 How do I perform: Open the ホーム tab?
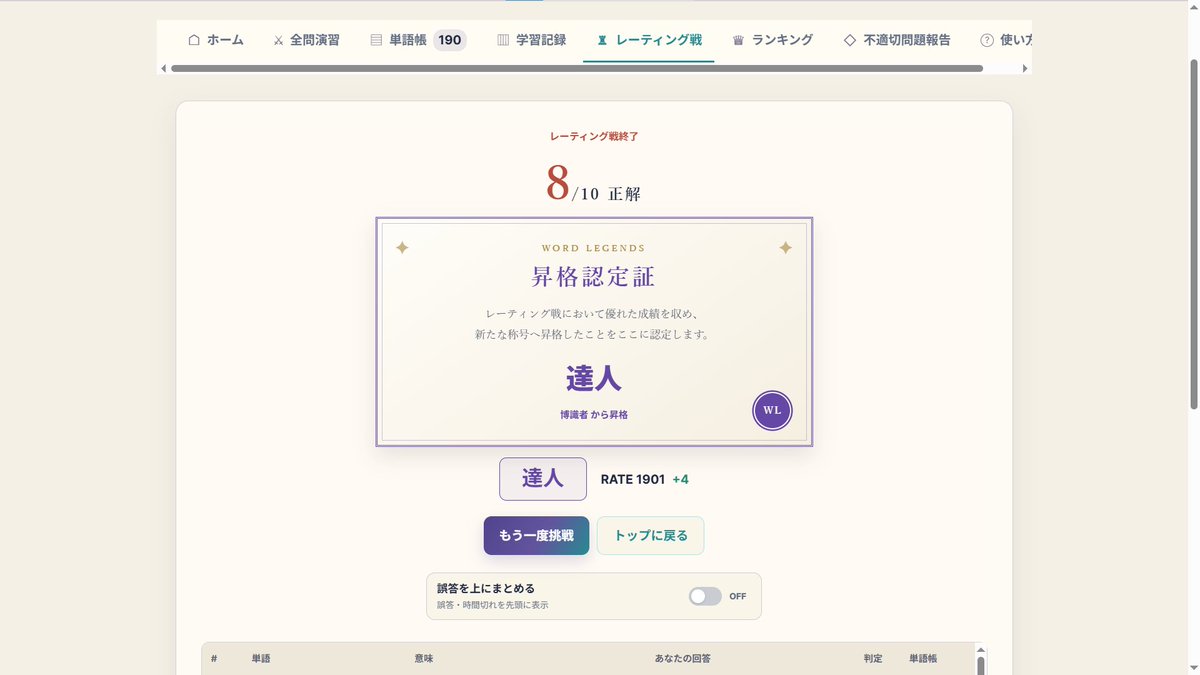pos(215,40)
